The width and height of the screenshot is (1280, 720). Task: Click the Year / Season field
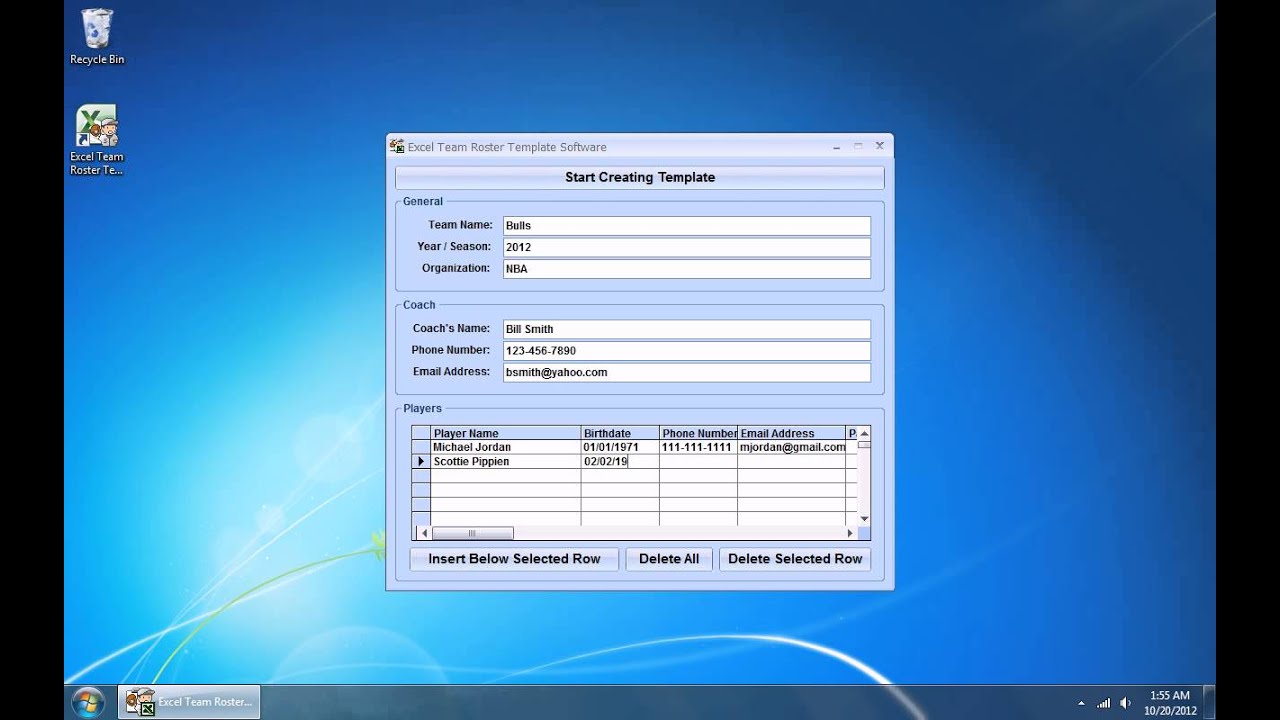(x=686, y=247)
